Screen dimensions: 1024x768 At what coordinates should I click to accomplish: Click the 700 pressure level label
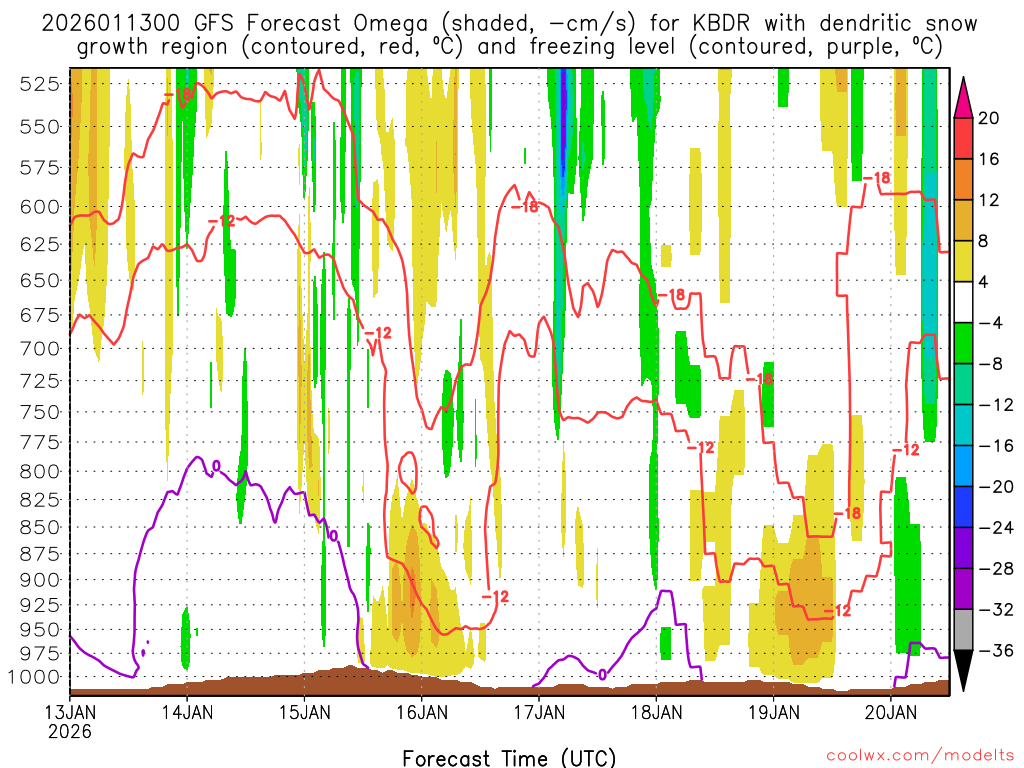click(x=39, y=348)
